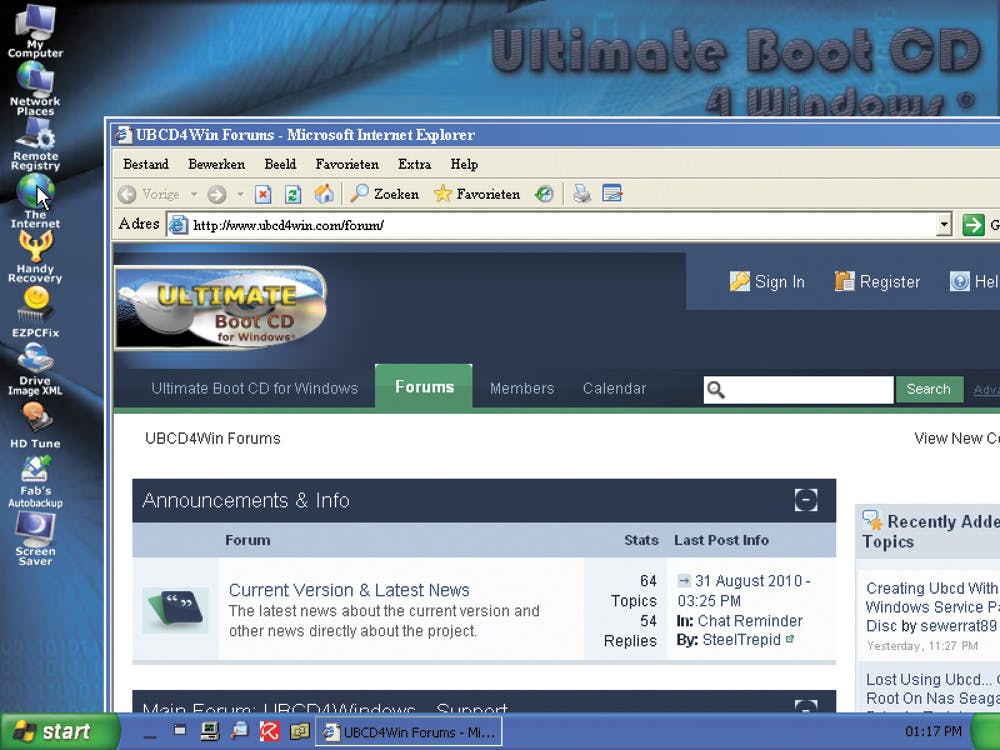This screenshot has width=1000, height=750.
Task: Click Zoeken search toolbar button
Action: (385, 194)
